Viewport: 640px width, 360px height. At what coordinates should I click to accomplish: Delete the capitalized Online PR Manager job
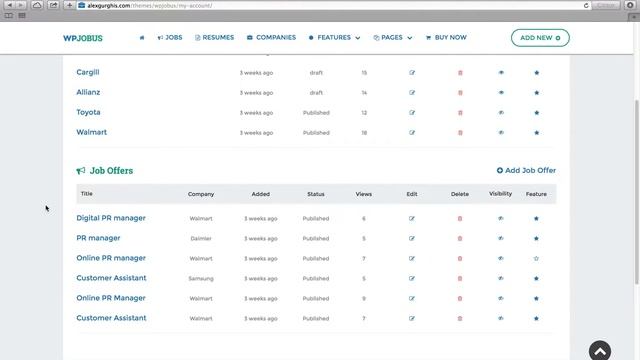pos(460,298)
